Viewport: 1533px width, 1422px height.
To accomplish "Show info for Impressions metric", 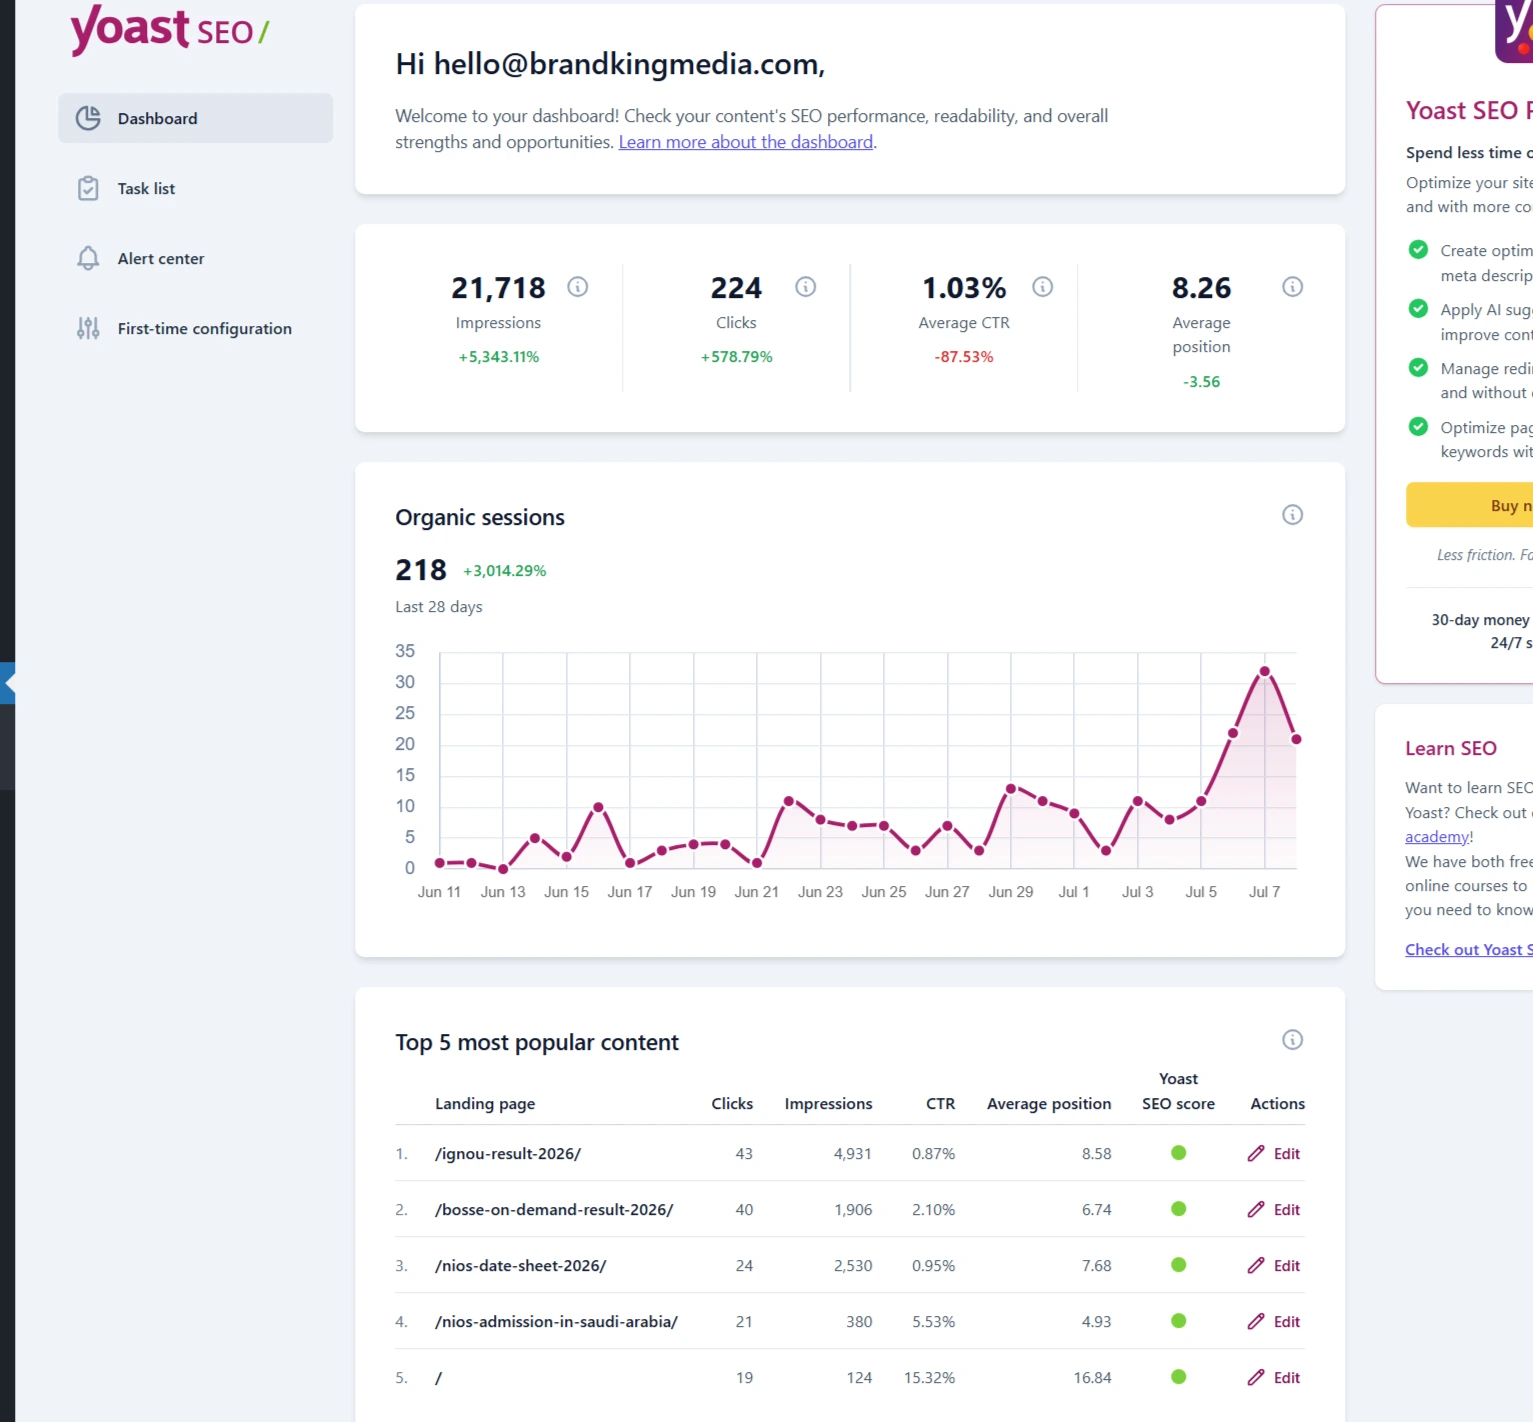I will 578,287.
